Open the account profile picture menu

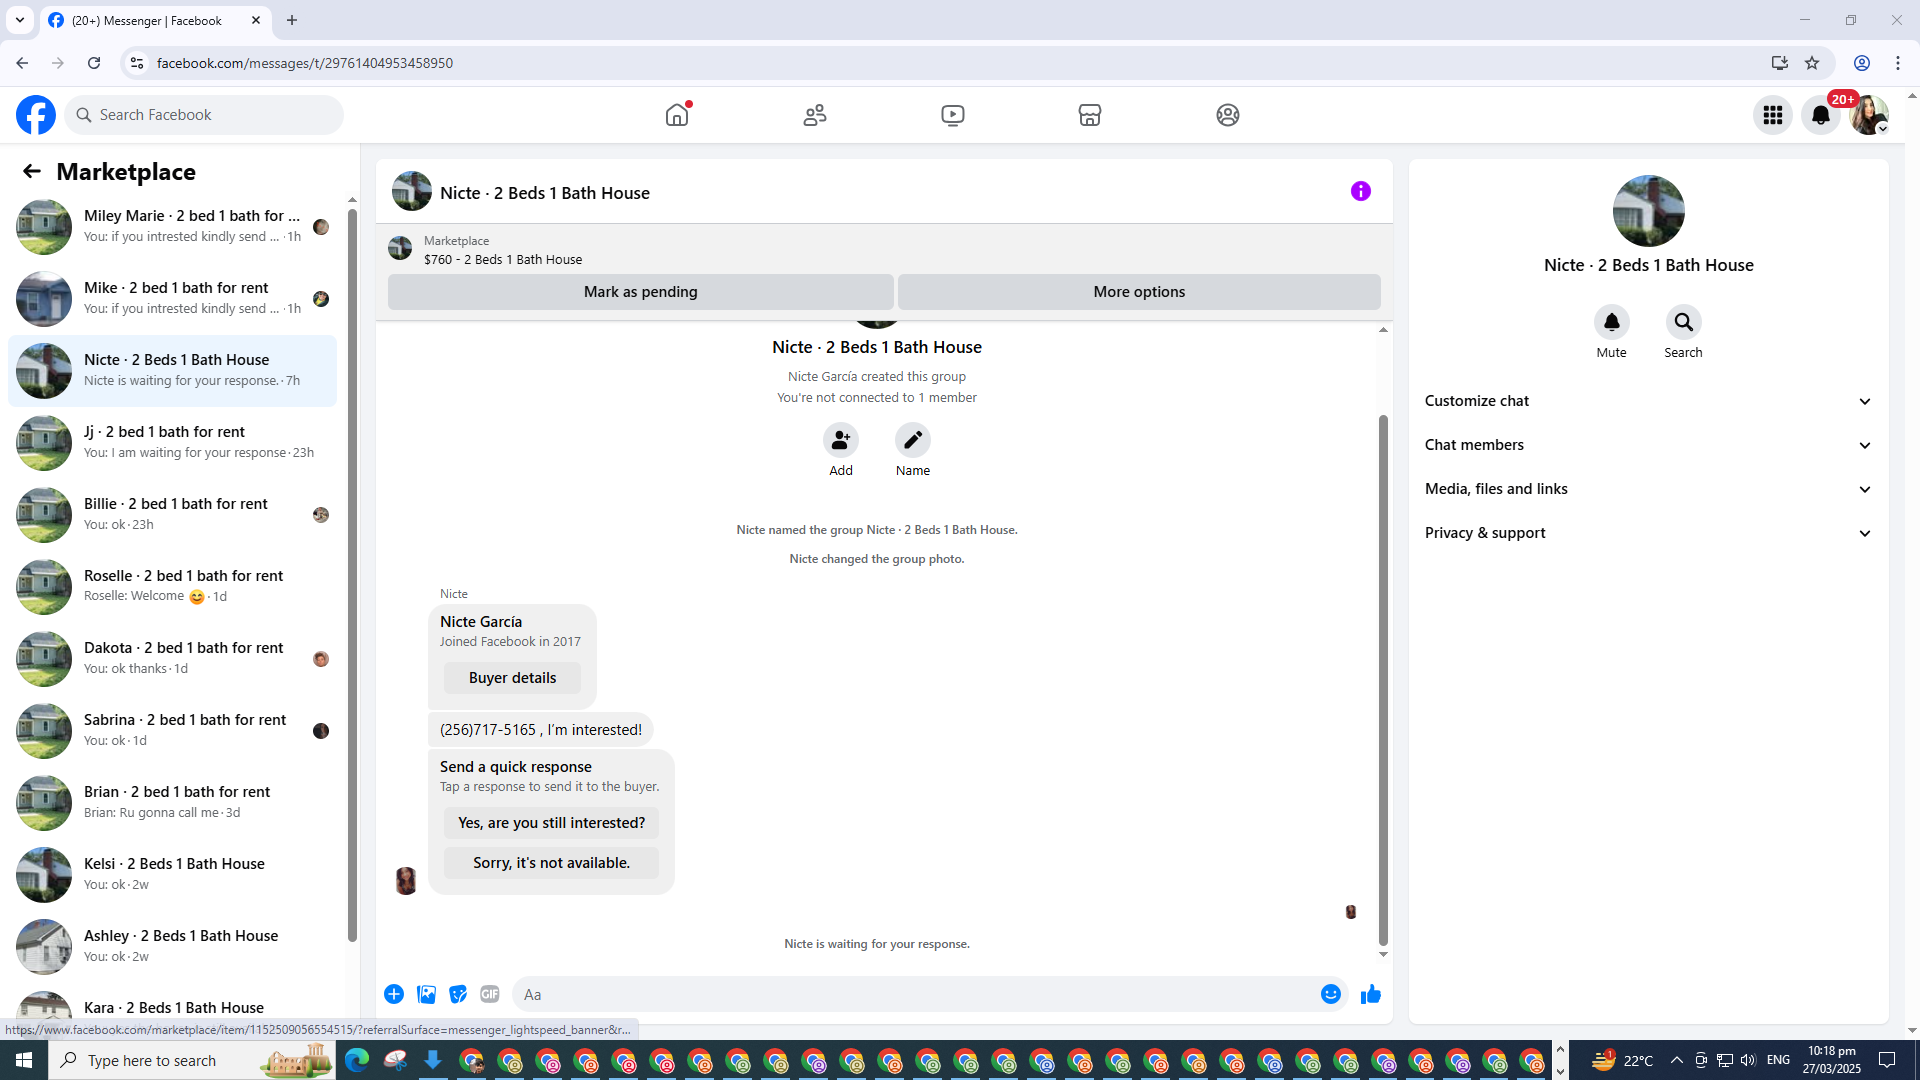(1869, 115)
